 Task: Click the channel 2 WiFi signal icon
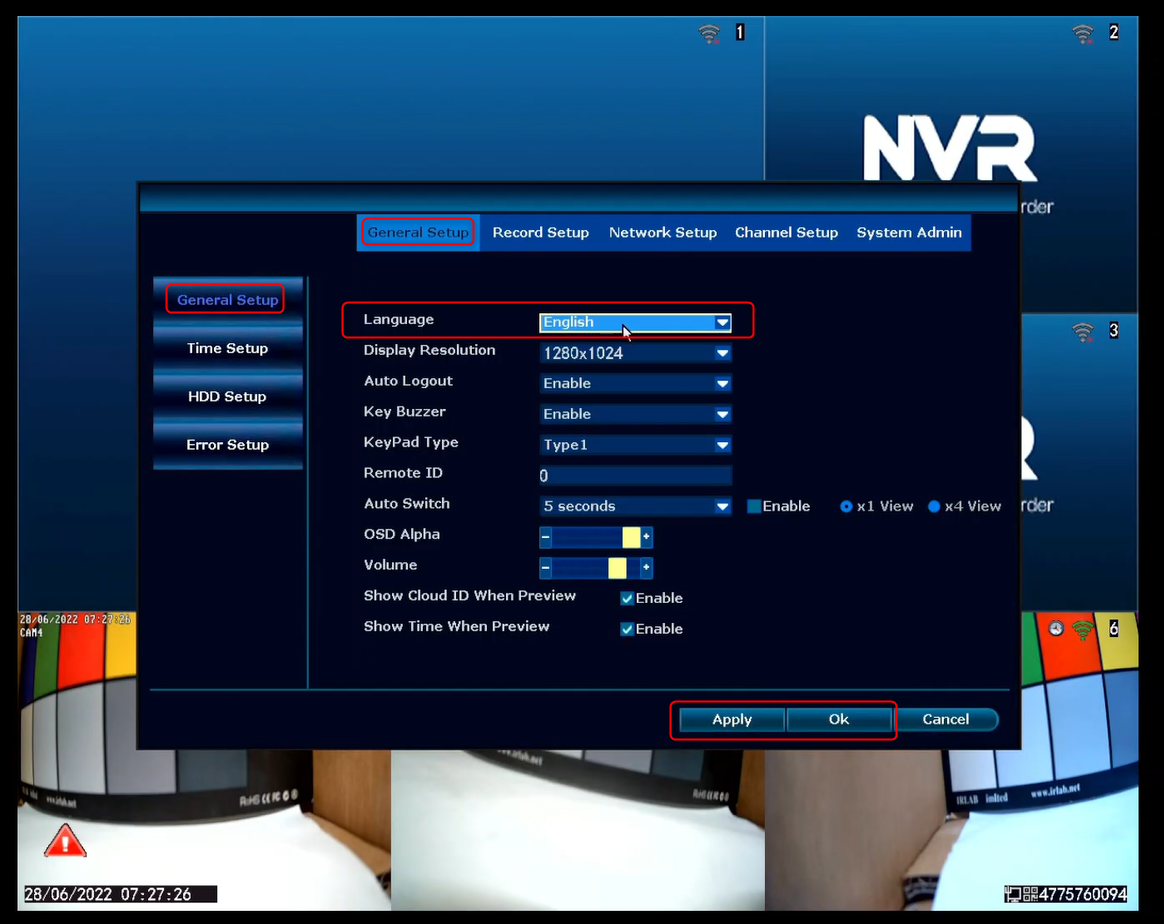pyautogui.click(x=1083, y=33)
